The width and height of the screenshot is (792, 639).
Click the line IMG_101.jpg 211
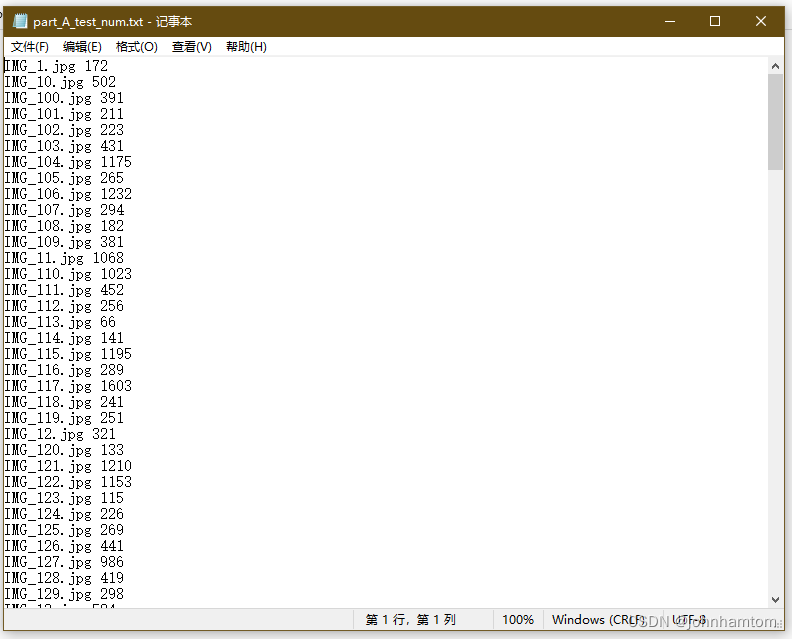(x=64, y=114)
